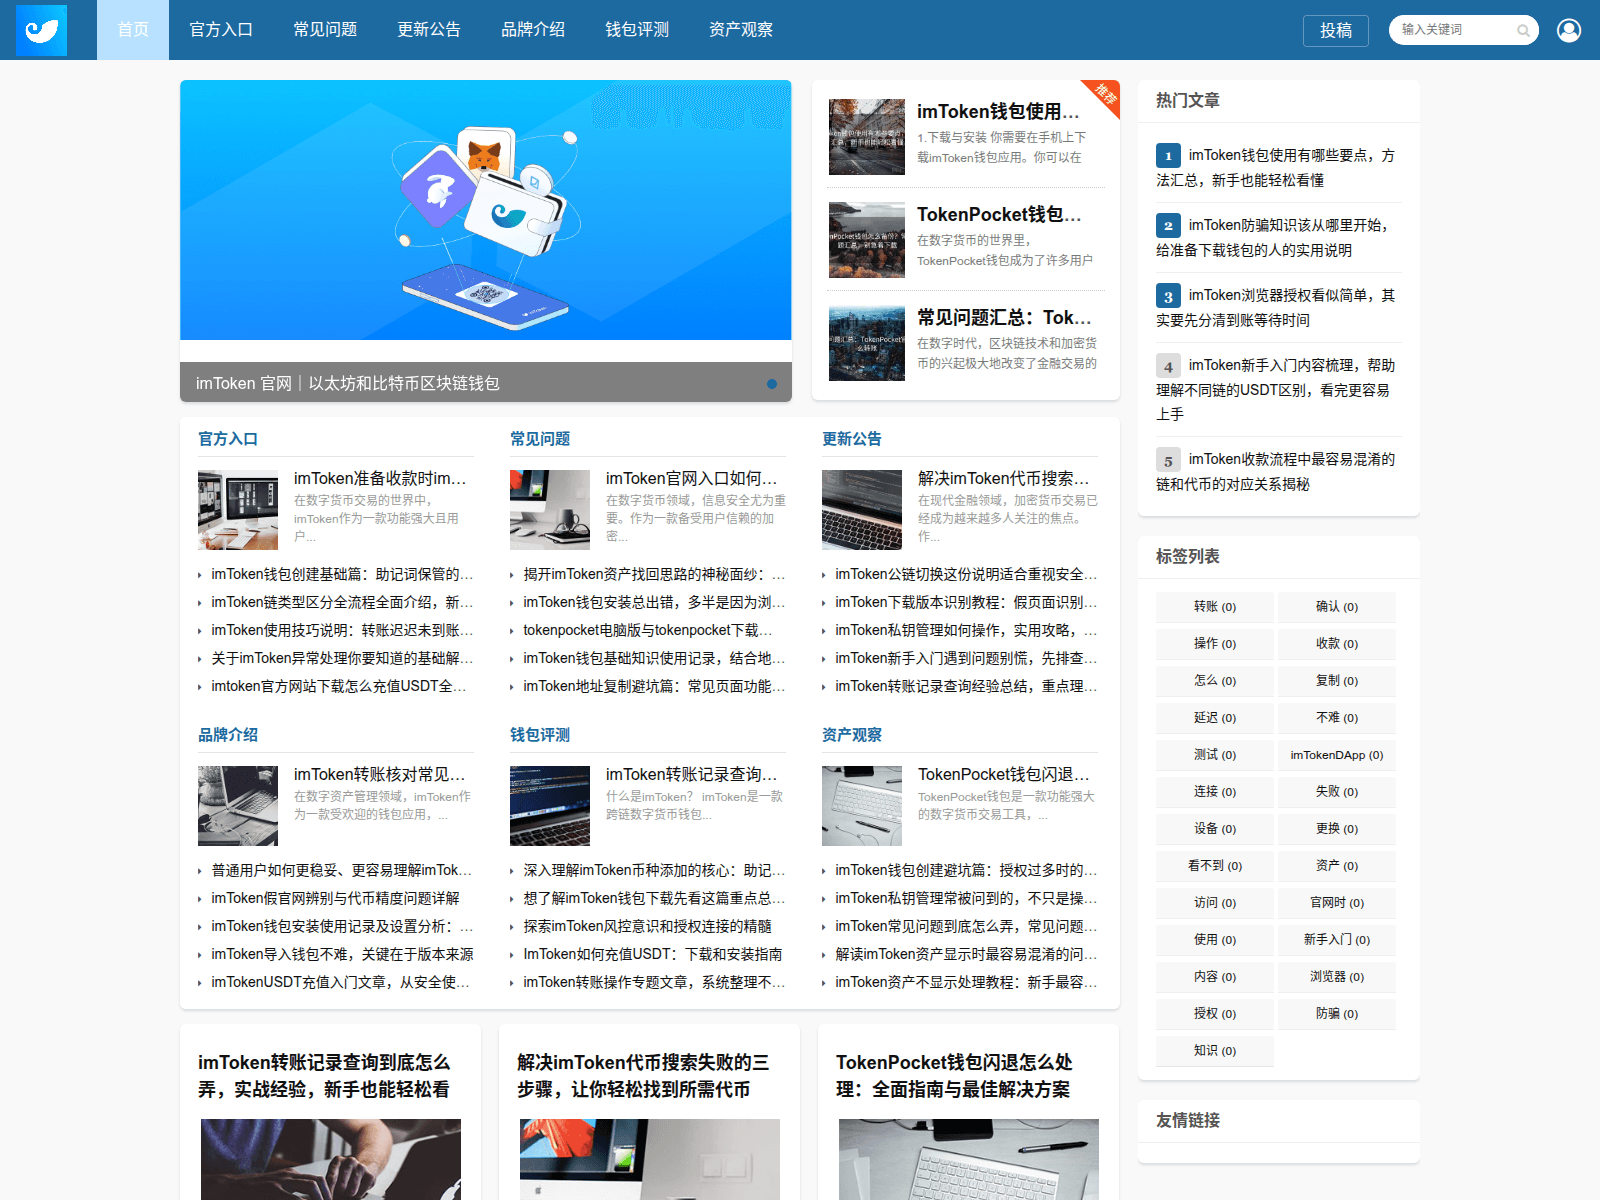This screenshot has height=1200, width=1600.
Task: Select the 新手入门 (0) tag
Action: pyautogui.click(x=1337, y=940)
